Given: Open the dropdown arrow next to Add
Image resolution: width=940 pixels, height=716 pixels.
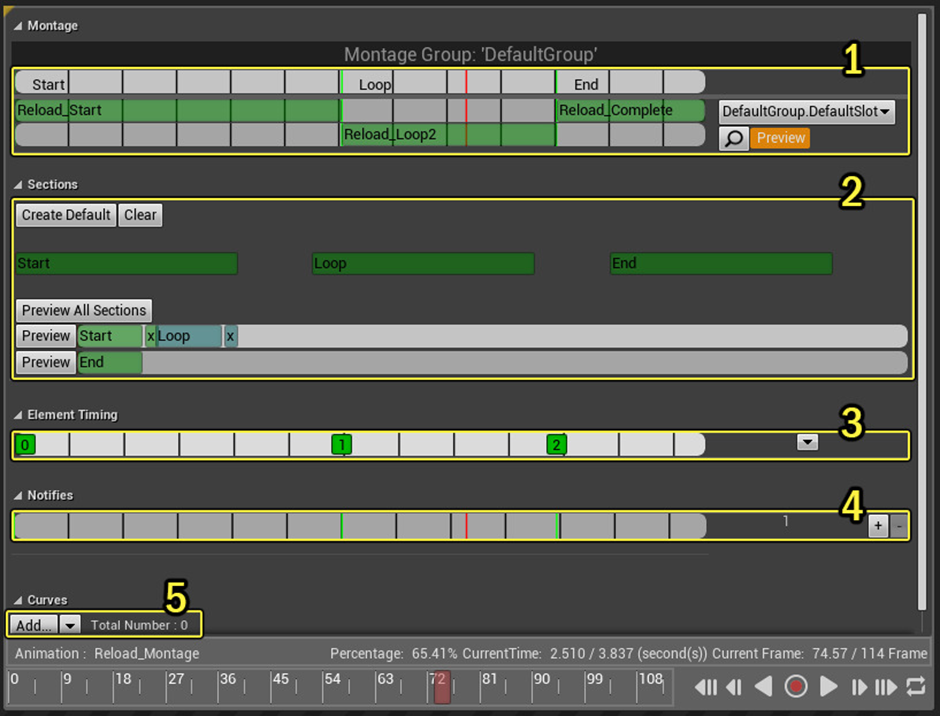Looking at the screenshot, I should pyautogui.click(x=70, y=625).
